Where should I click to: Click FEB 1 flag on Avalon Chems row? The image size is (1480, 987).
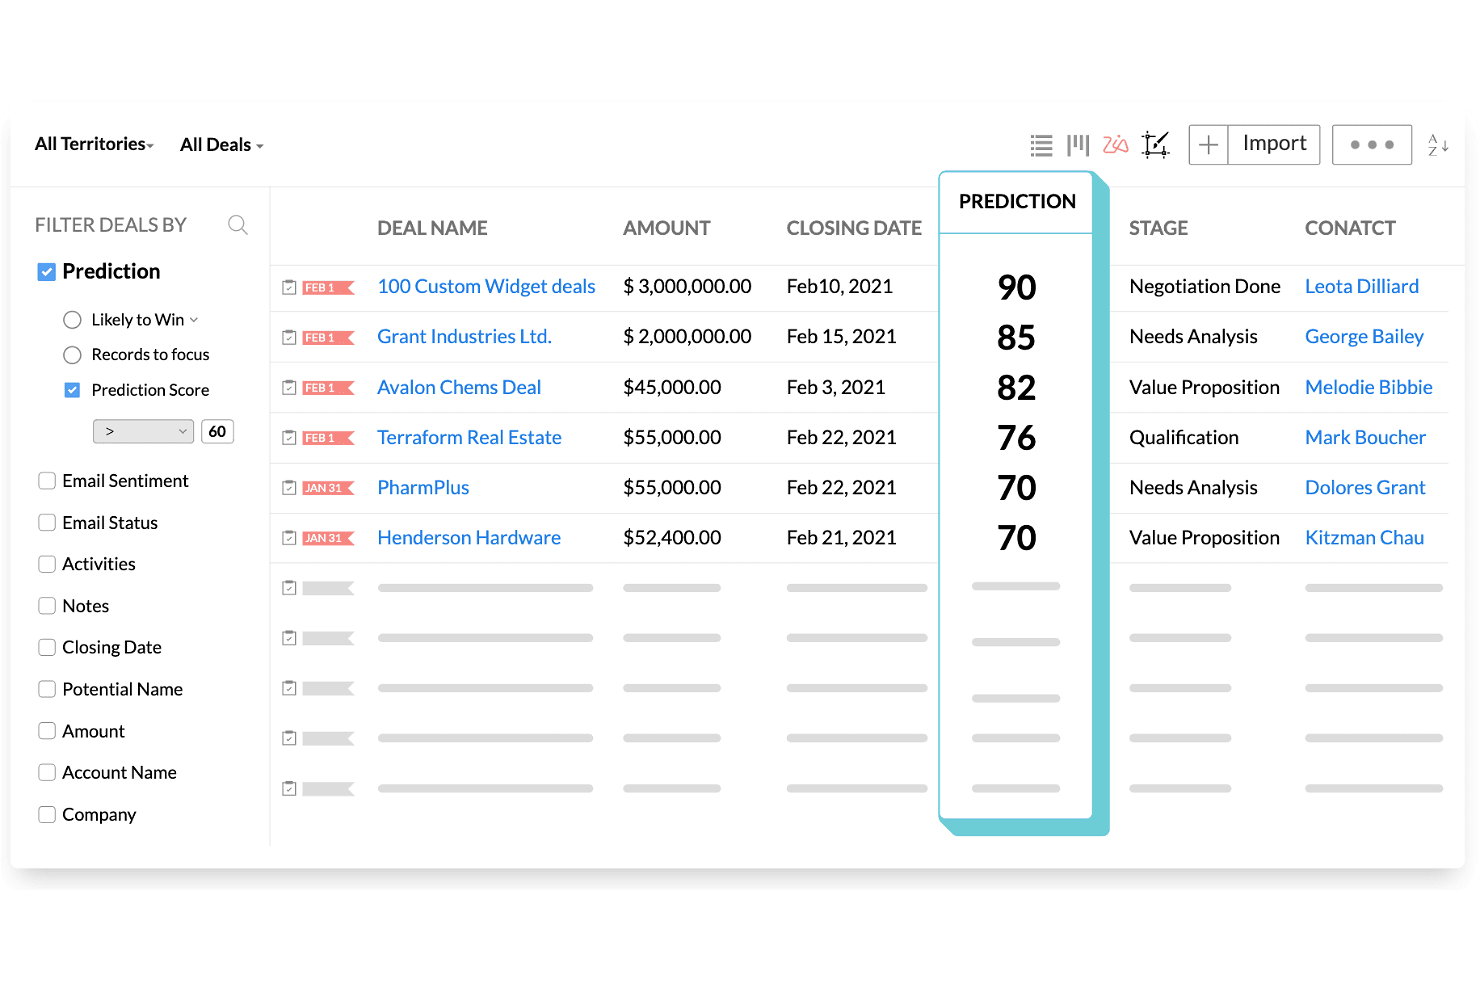coord(329,388)
